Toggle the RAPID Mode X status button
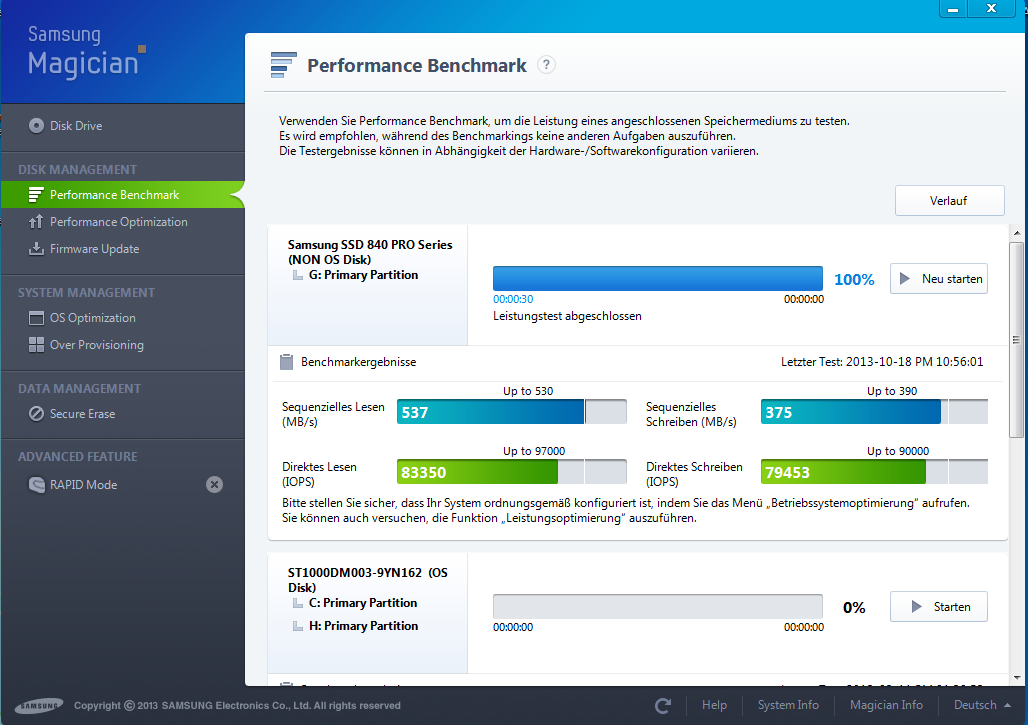 (x=214, y=484)
